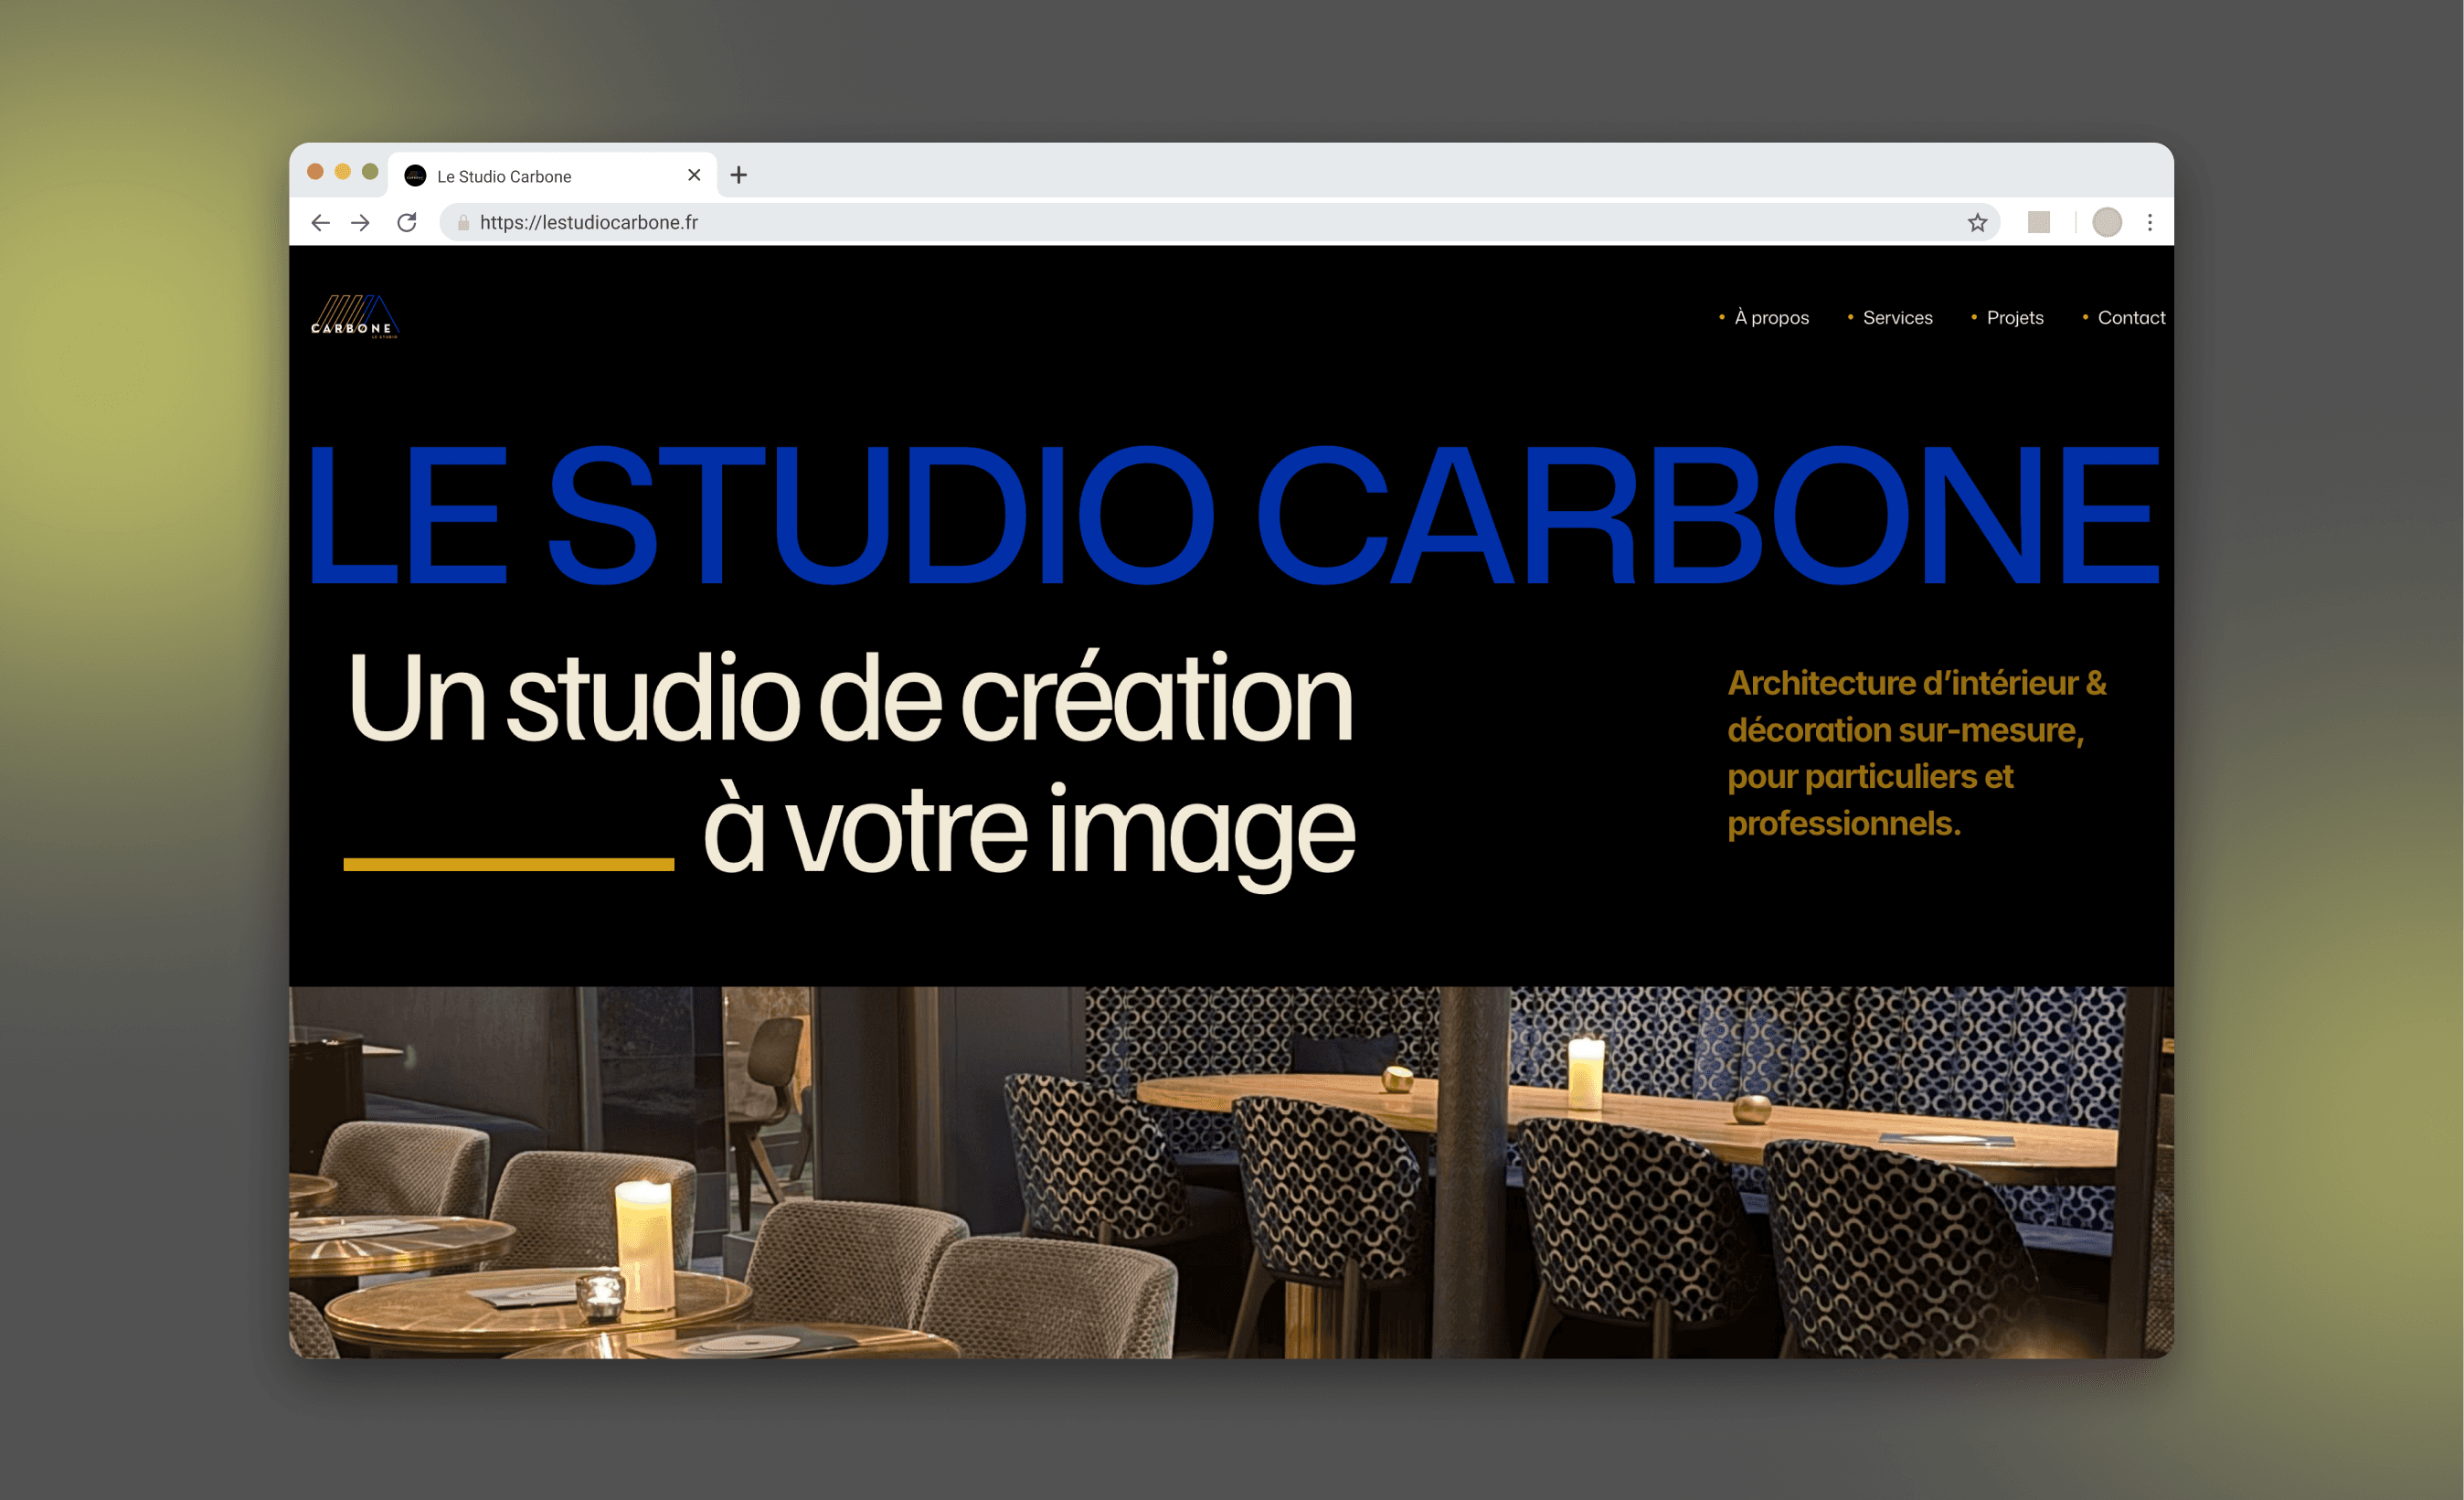Close the Le Studio Carbone tab
Screen dimensions: 2464x1500
[x=694, y=175]
